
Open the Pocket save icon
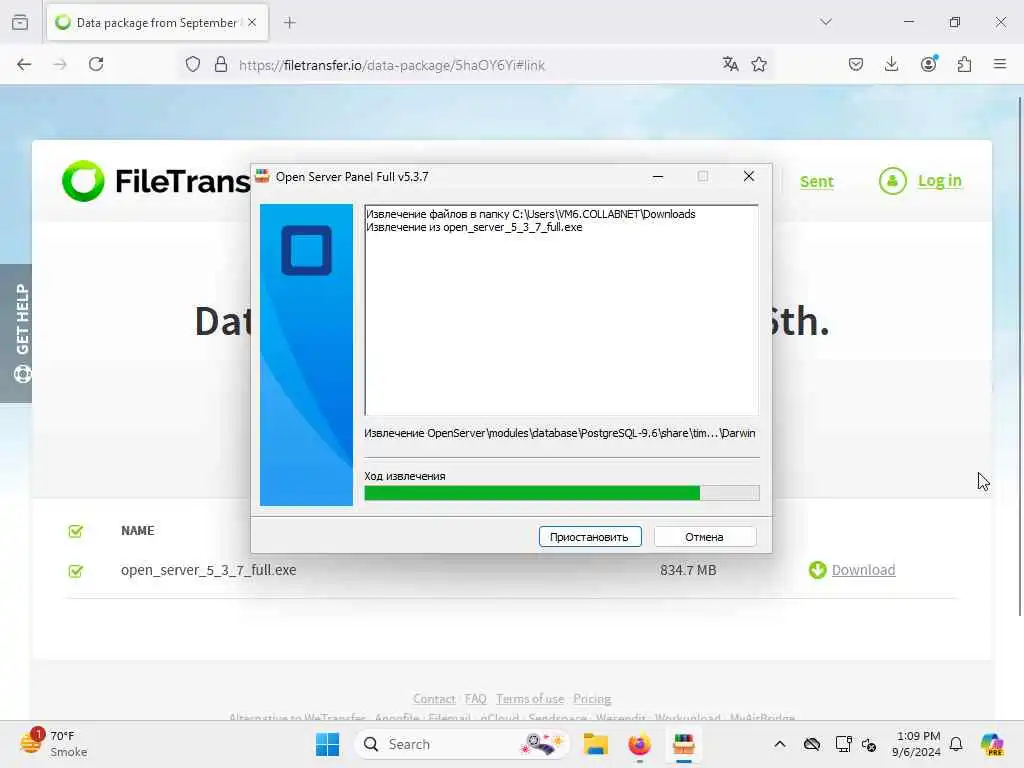coord(856,64)
